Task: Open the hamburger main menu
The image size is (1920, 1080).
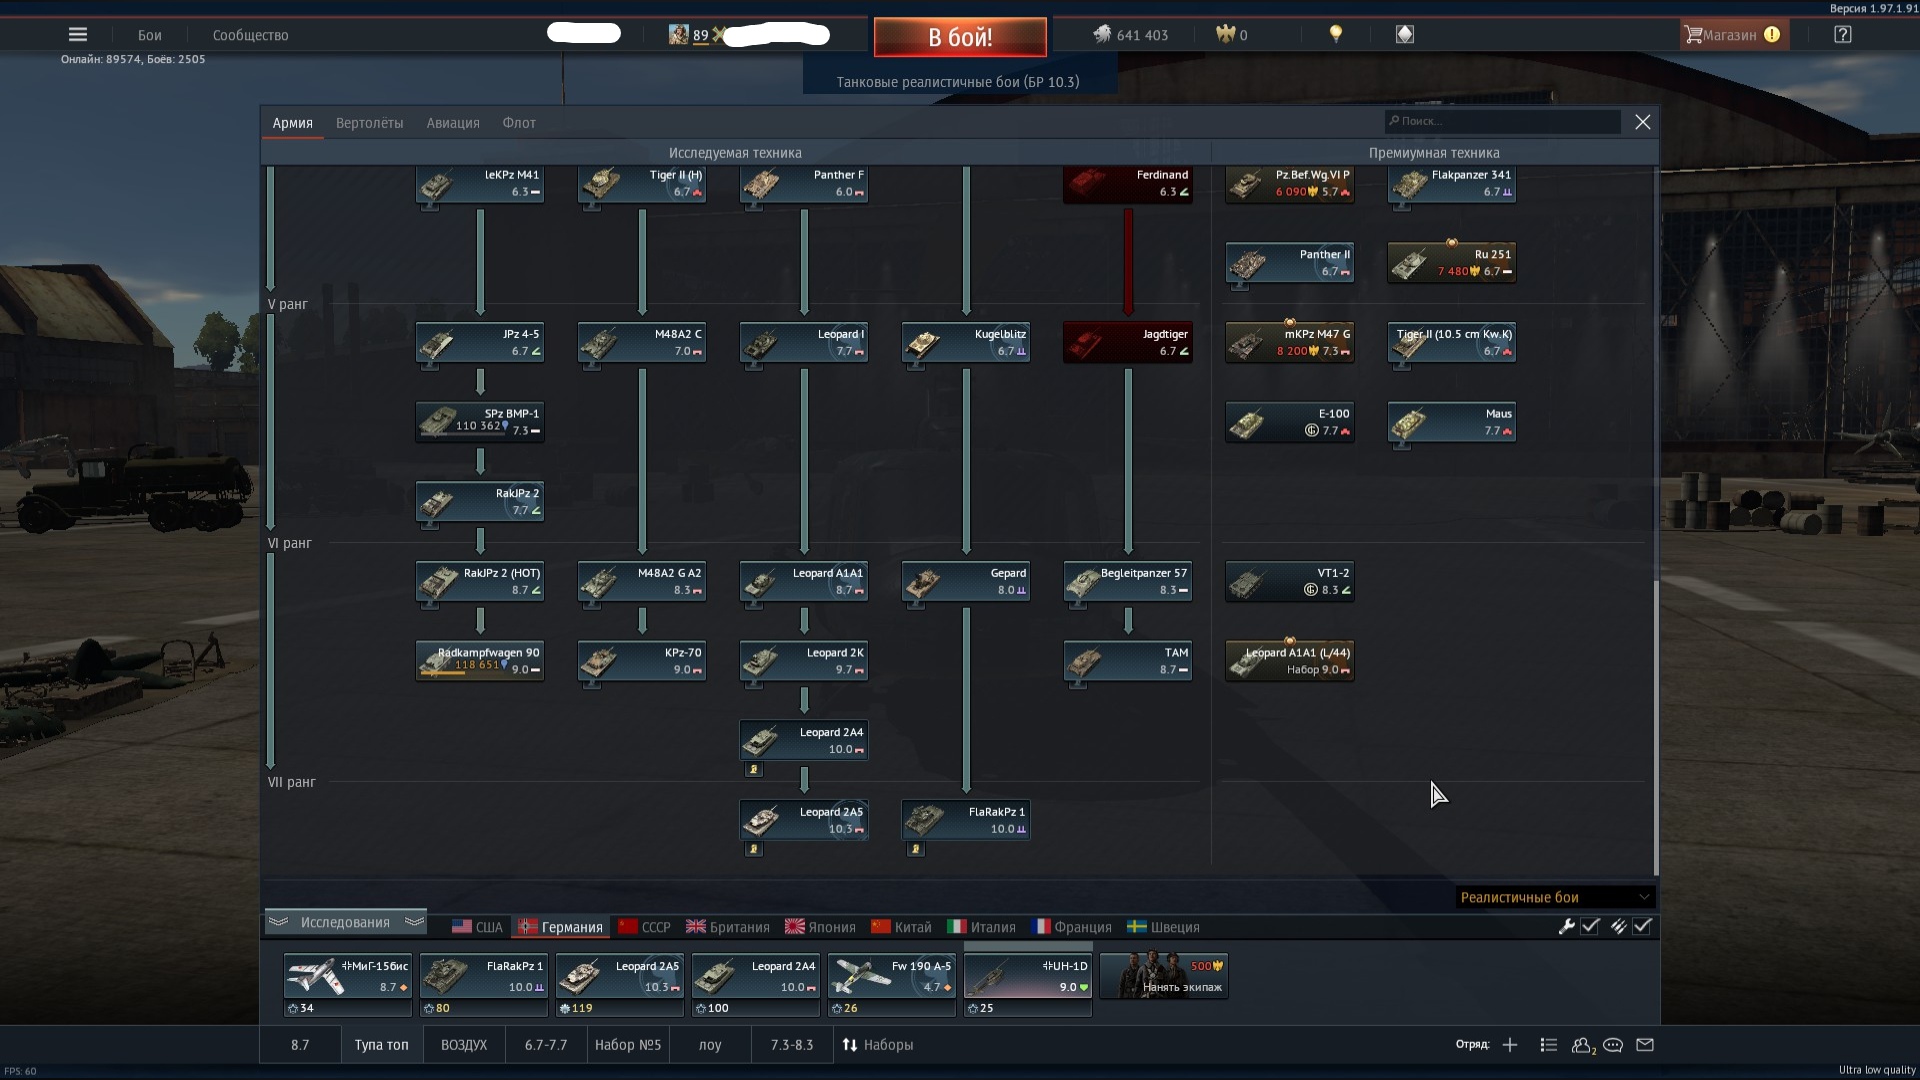Action: (78, 34)
